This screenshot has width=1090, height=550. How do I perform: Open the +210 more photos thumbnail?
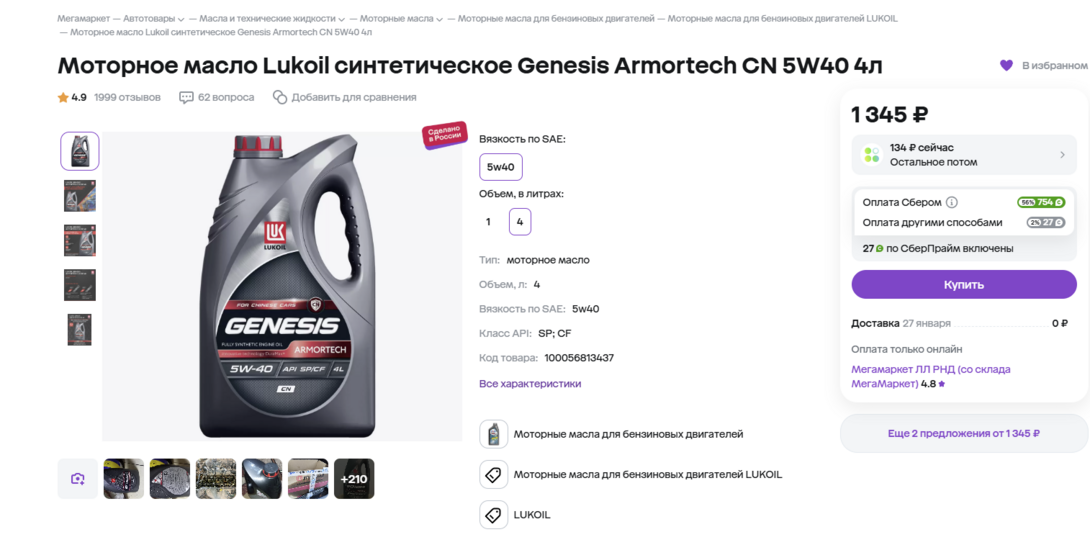point(354,478)
